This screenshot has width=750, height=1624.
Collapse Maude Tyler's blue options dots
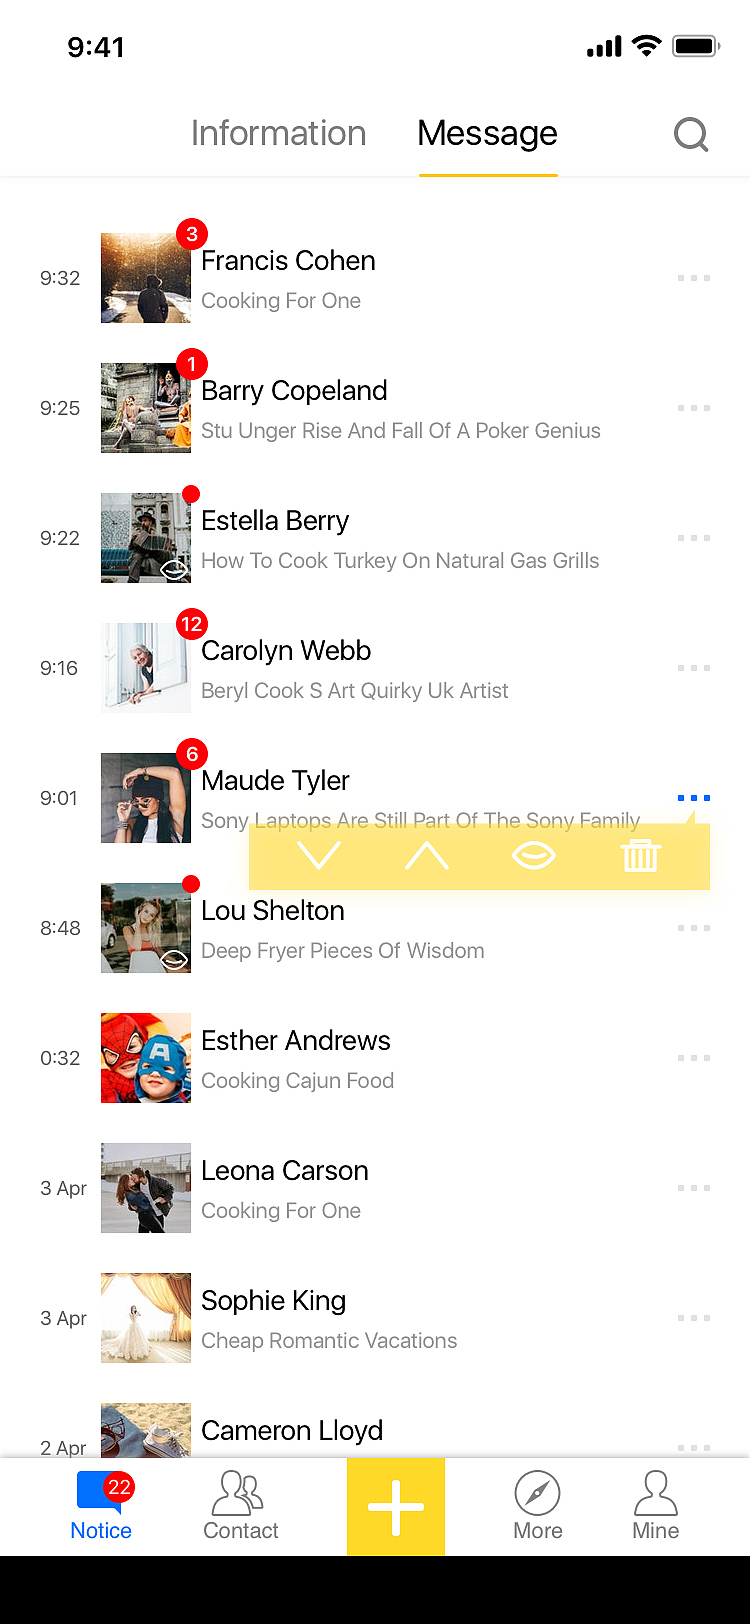(x=693, y=798)
